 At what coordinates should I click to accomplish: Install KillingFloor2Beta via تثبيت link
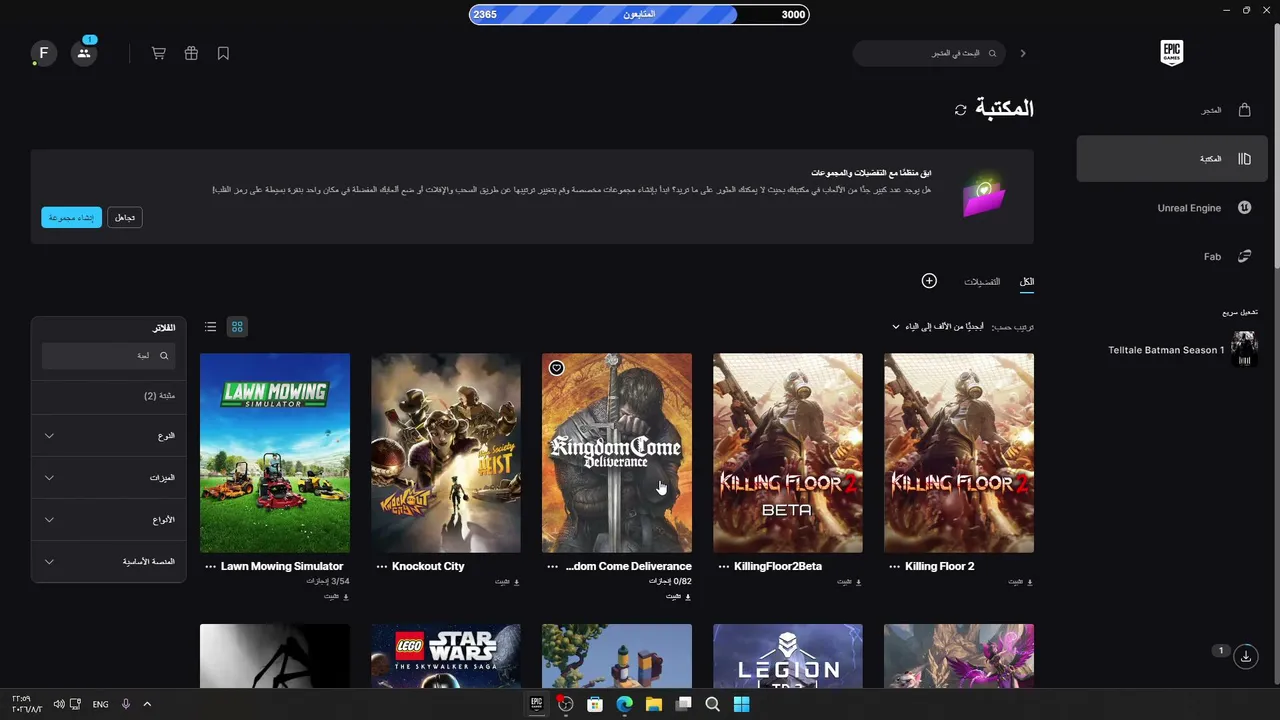(x=849, y=581)
